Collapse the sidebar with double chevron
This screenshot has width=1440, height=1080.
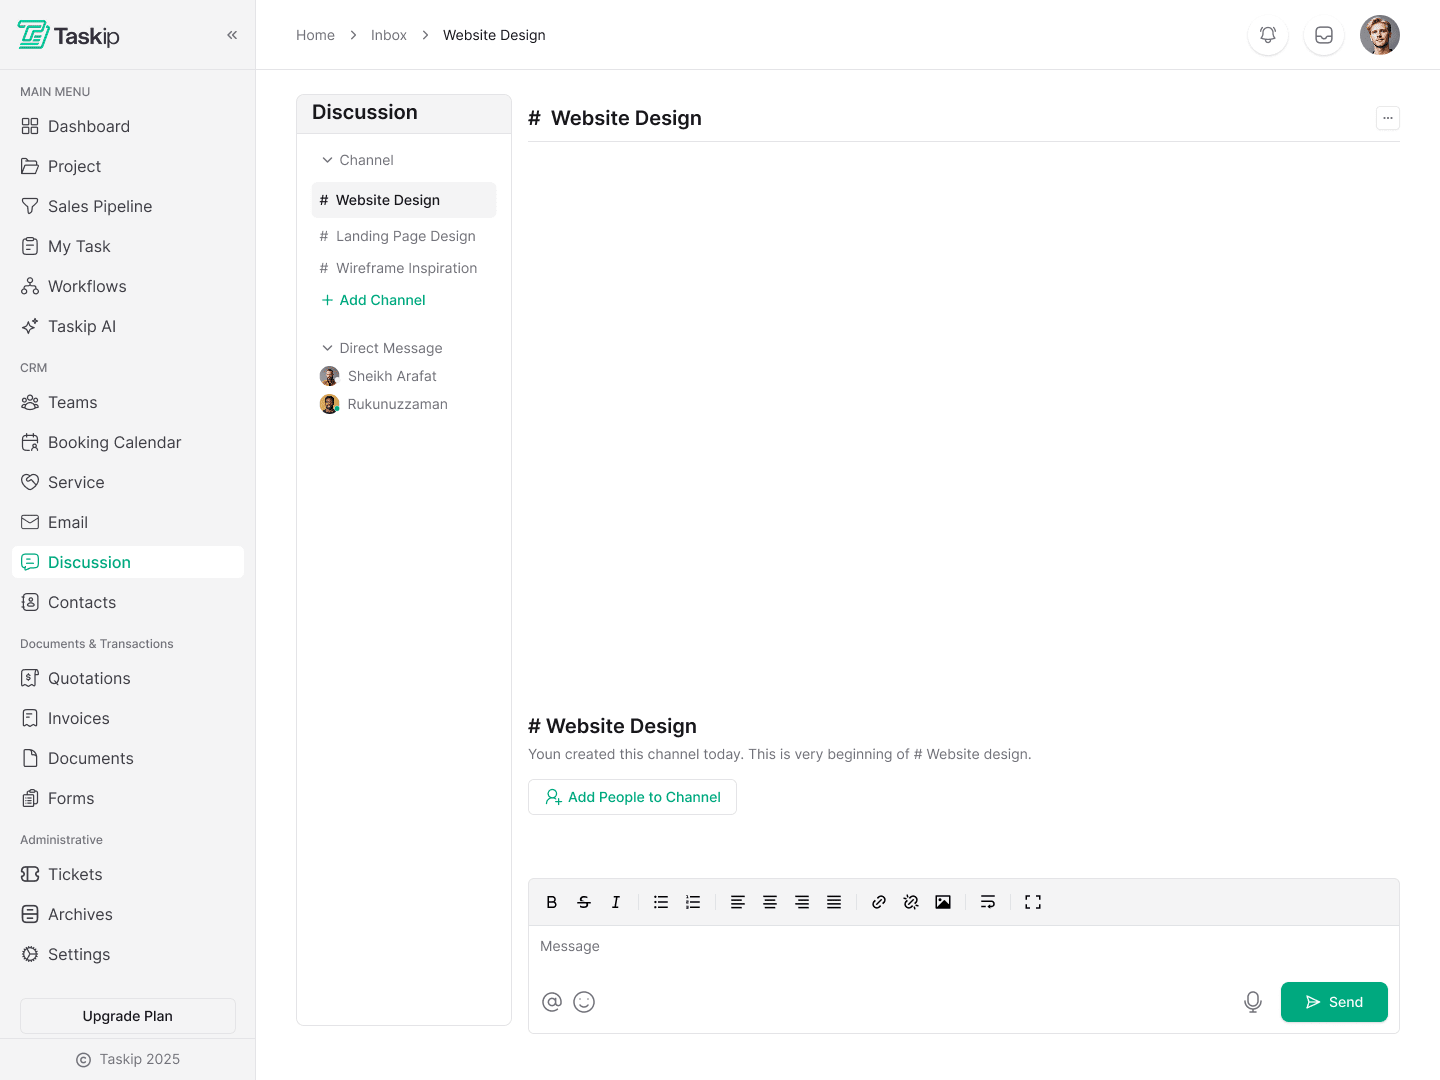232,35
